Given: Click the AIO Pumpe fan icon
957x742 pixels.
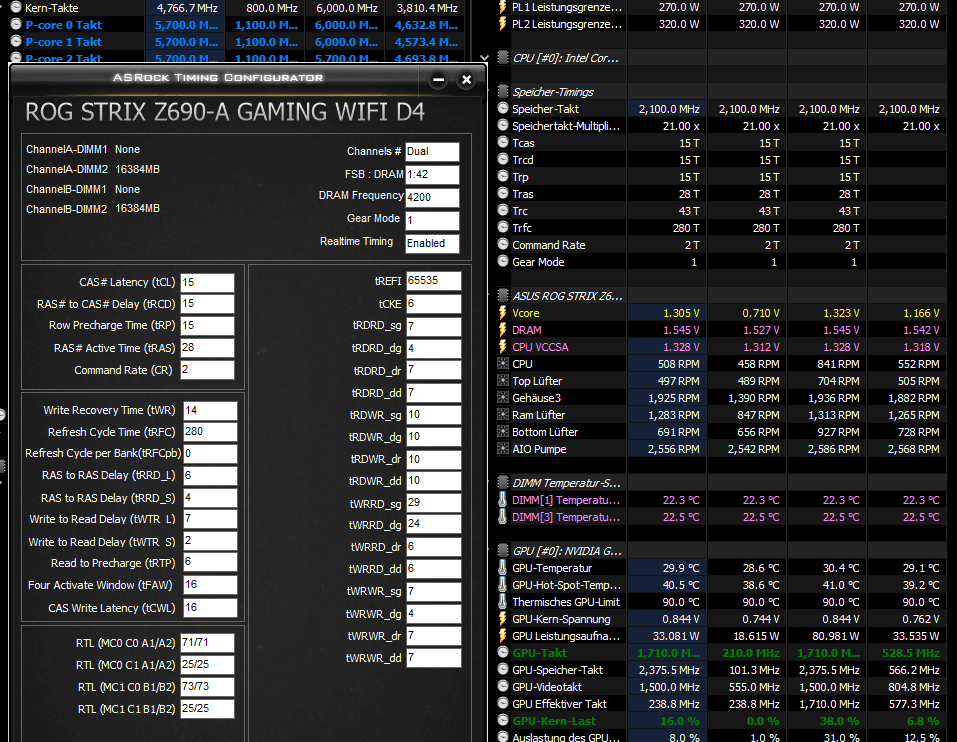Looking at the screenshot, I should pyautogui.click(x=503, y=448).
